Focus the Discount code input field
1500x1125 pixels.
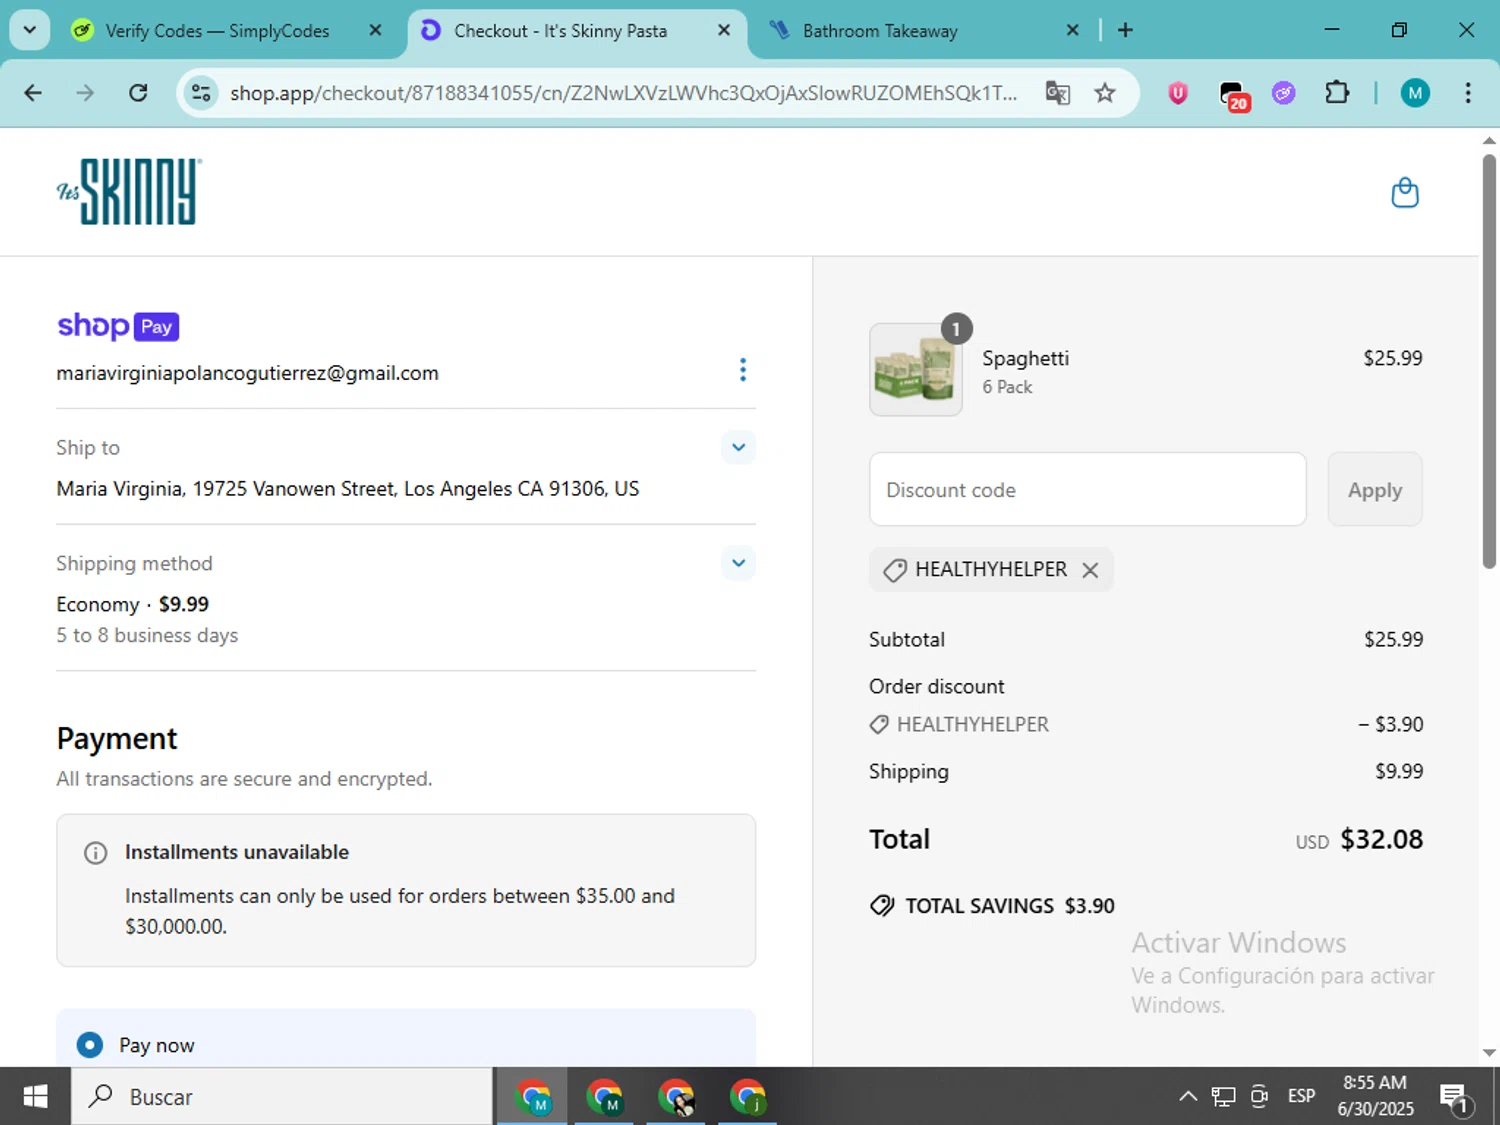pos(1088,490)
